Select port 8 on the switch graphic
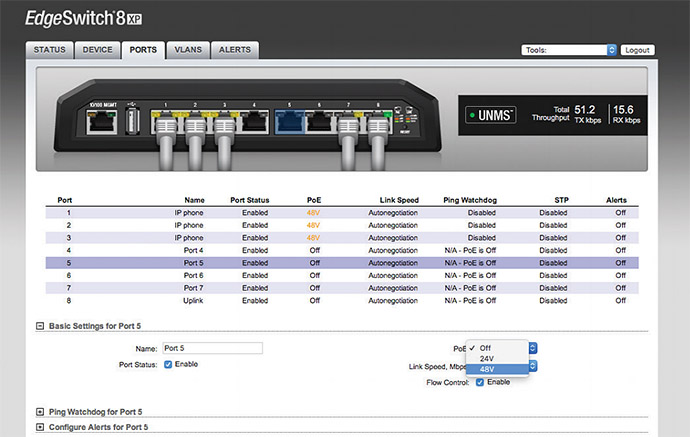 coord(378,122)
